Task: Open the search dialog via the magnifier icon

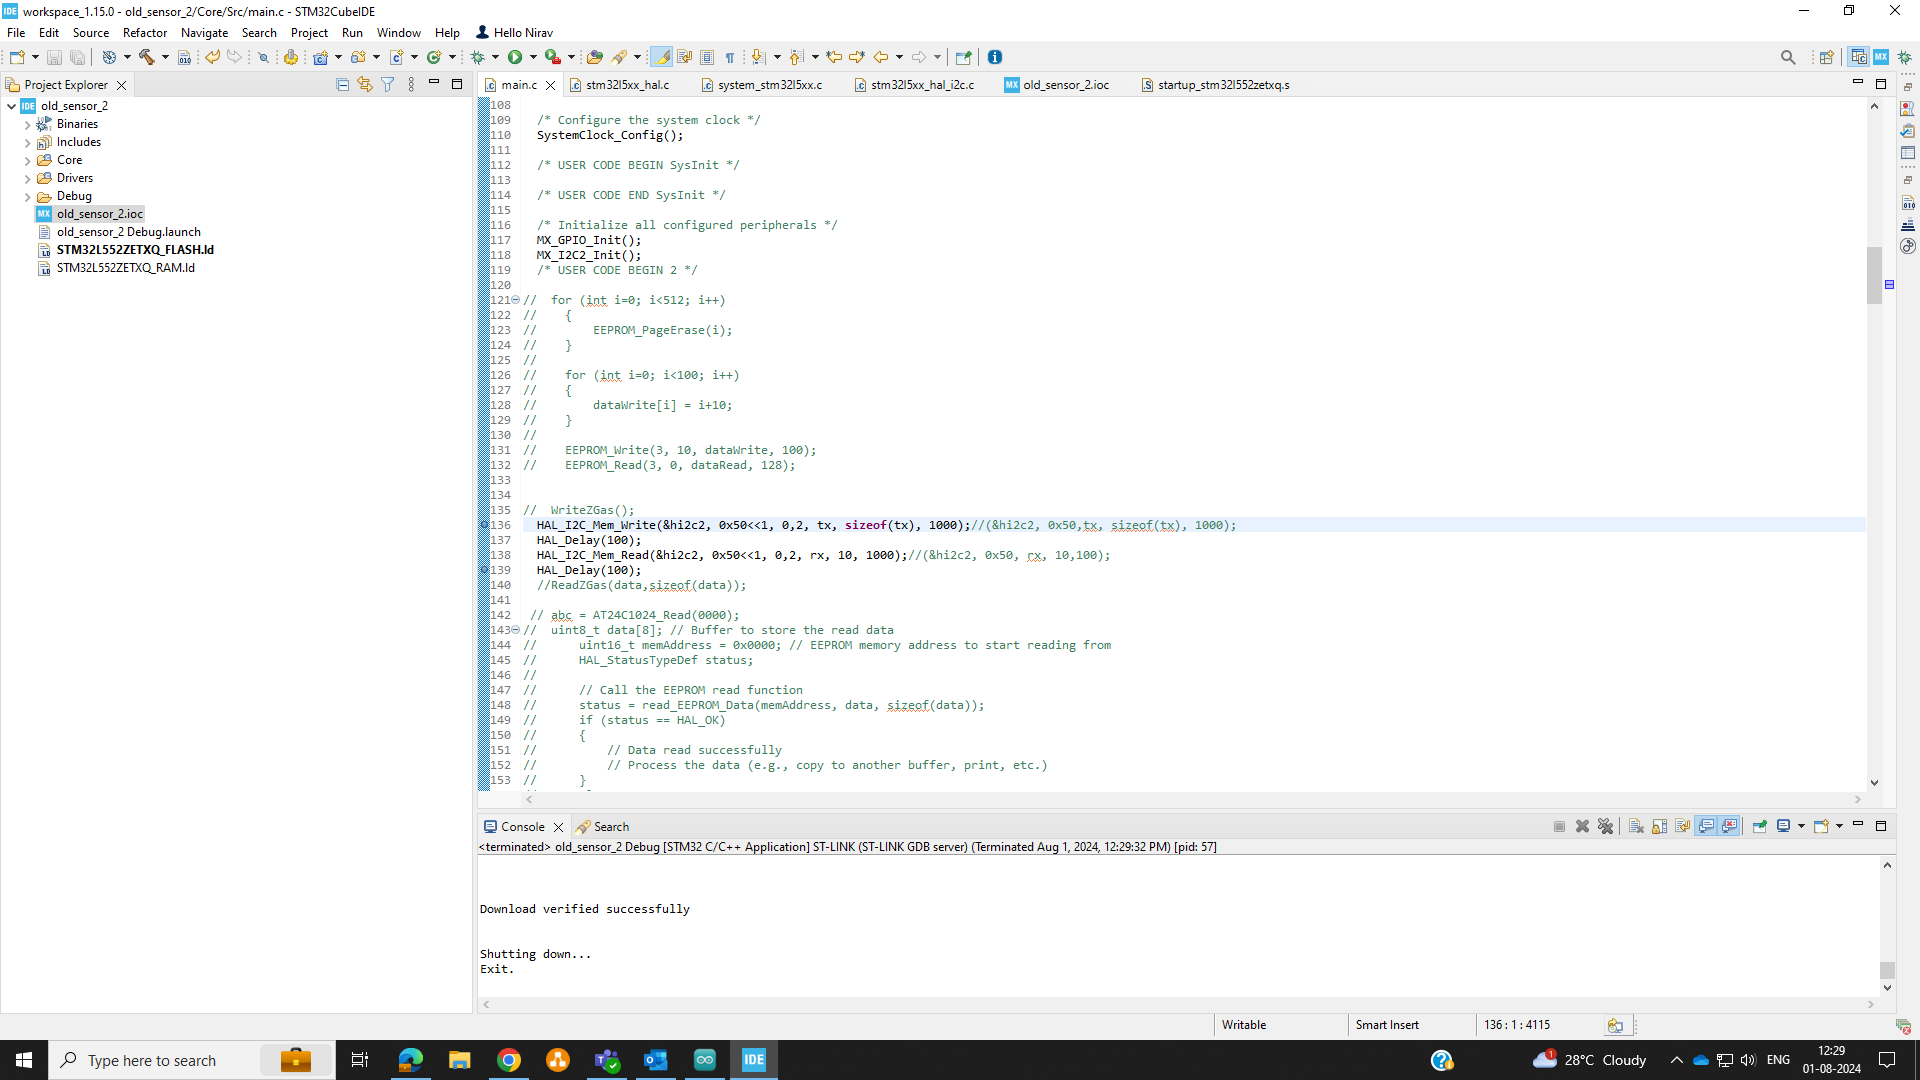Action: (1789, 57)
